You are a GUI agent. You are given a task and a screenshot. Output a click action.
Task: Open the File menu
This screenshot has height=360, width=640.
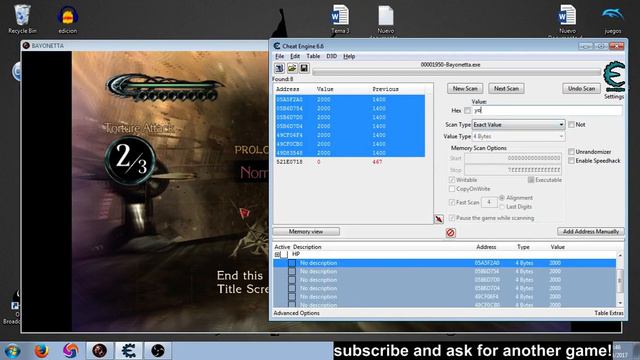[280, 56]
